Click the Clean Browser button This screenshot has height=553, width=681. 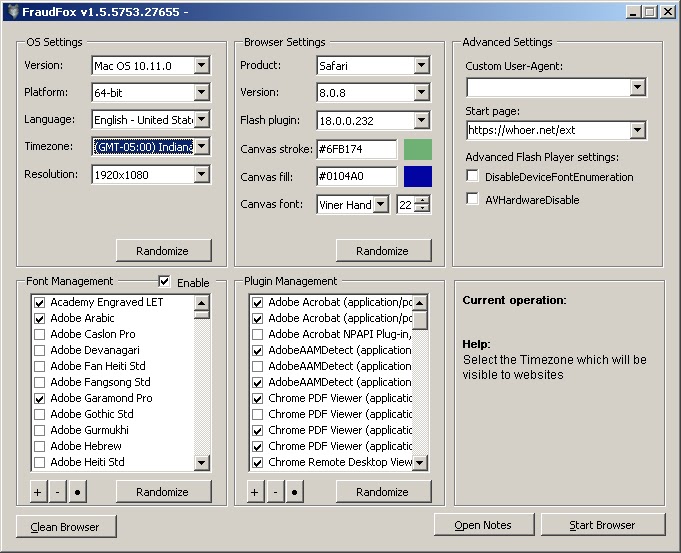pyautogui.click(x=66, y=527)
